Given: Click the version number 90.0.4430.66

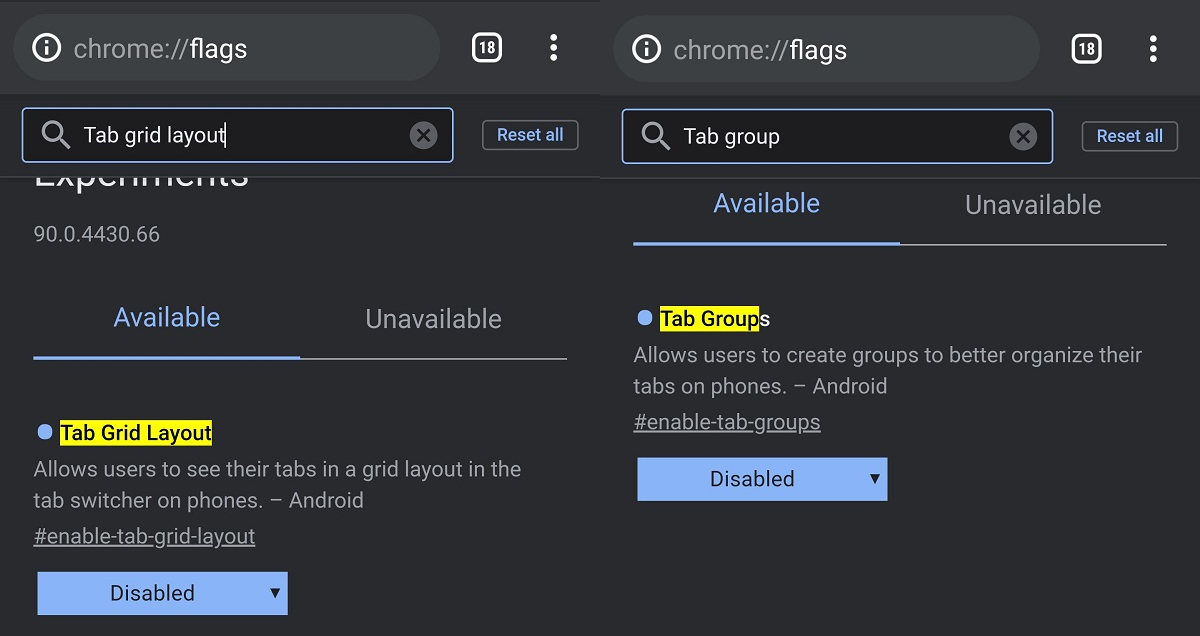Looking at the screenshot, I should tap(97, 234).
